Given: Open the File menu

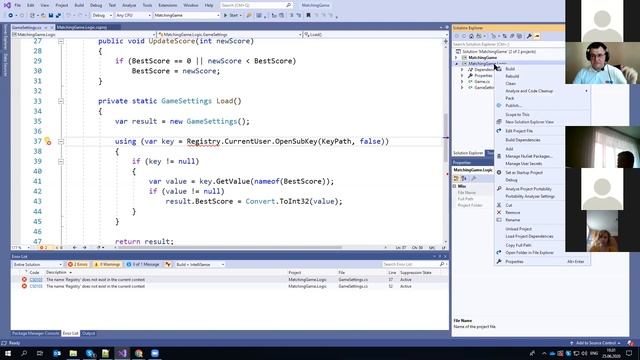Looking at the screenshot, I should (x=18, y=5).
